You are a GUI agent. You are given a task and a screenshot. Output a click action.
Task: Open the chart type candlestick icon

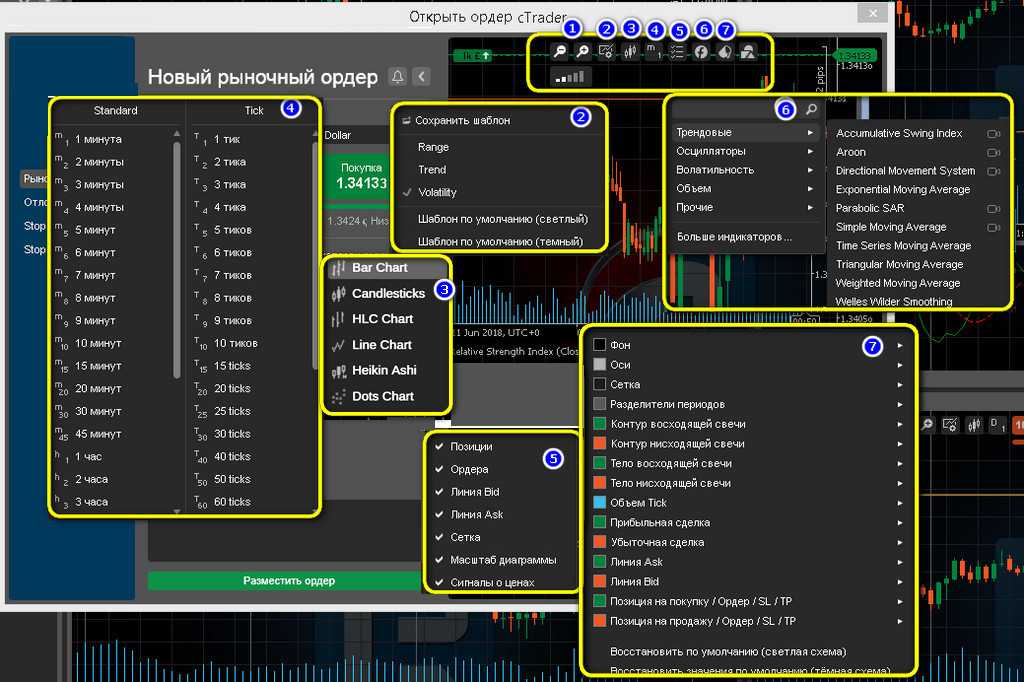point(630,52)
